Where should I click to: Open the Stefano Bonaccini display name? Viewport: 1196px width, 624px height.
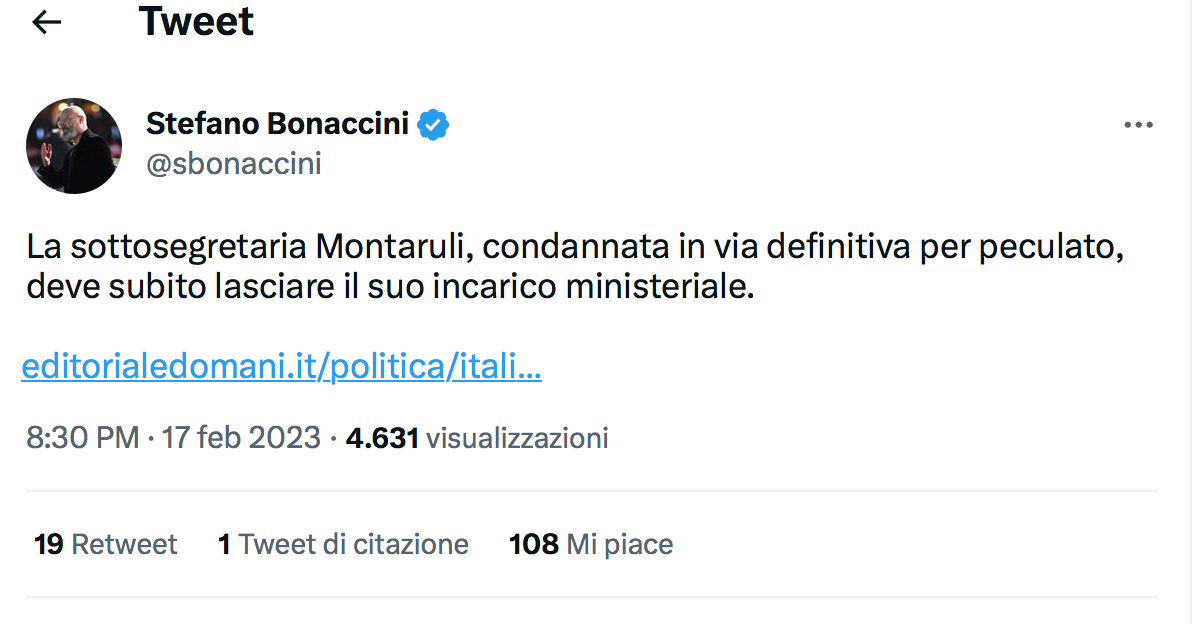click(x=277, y=124)
